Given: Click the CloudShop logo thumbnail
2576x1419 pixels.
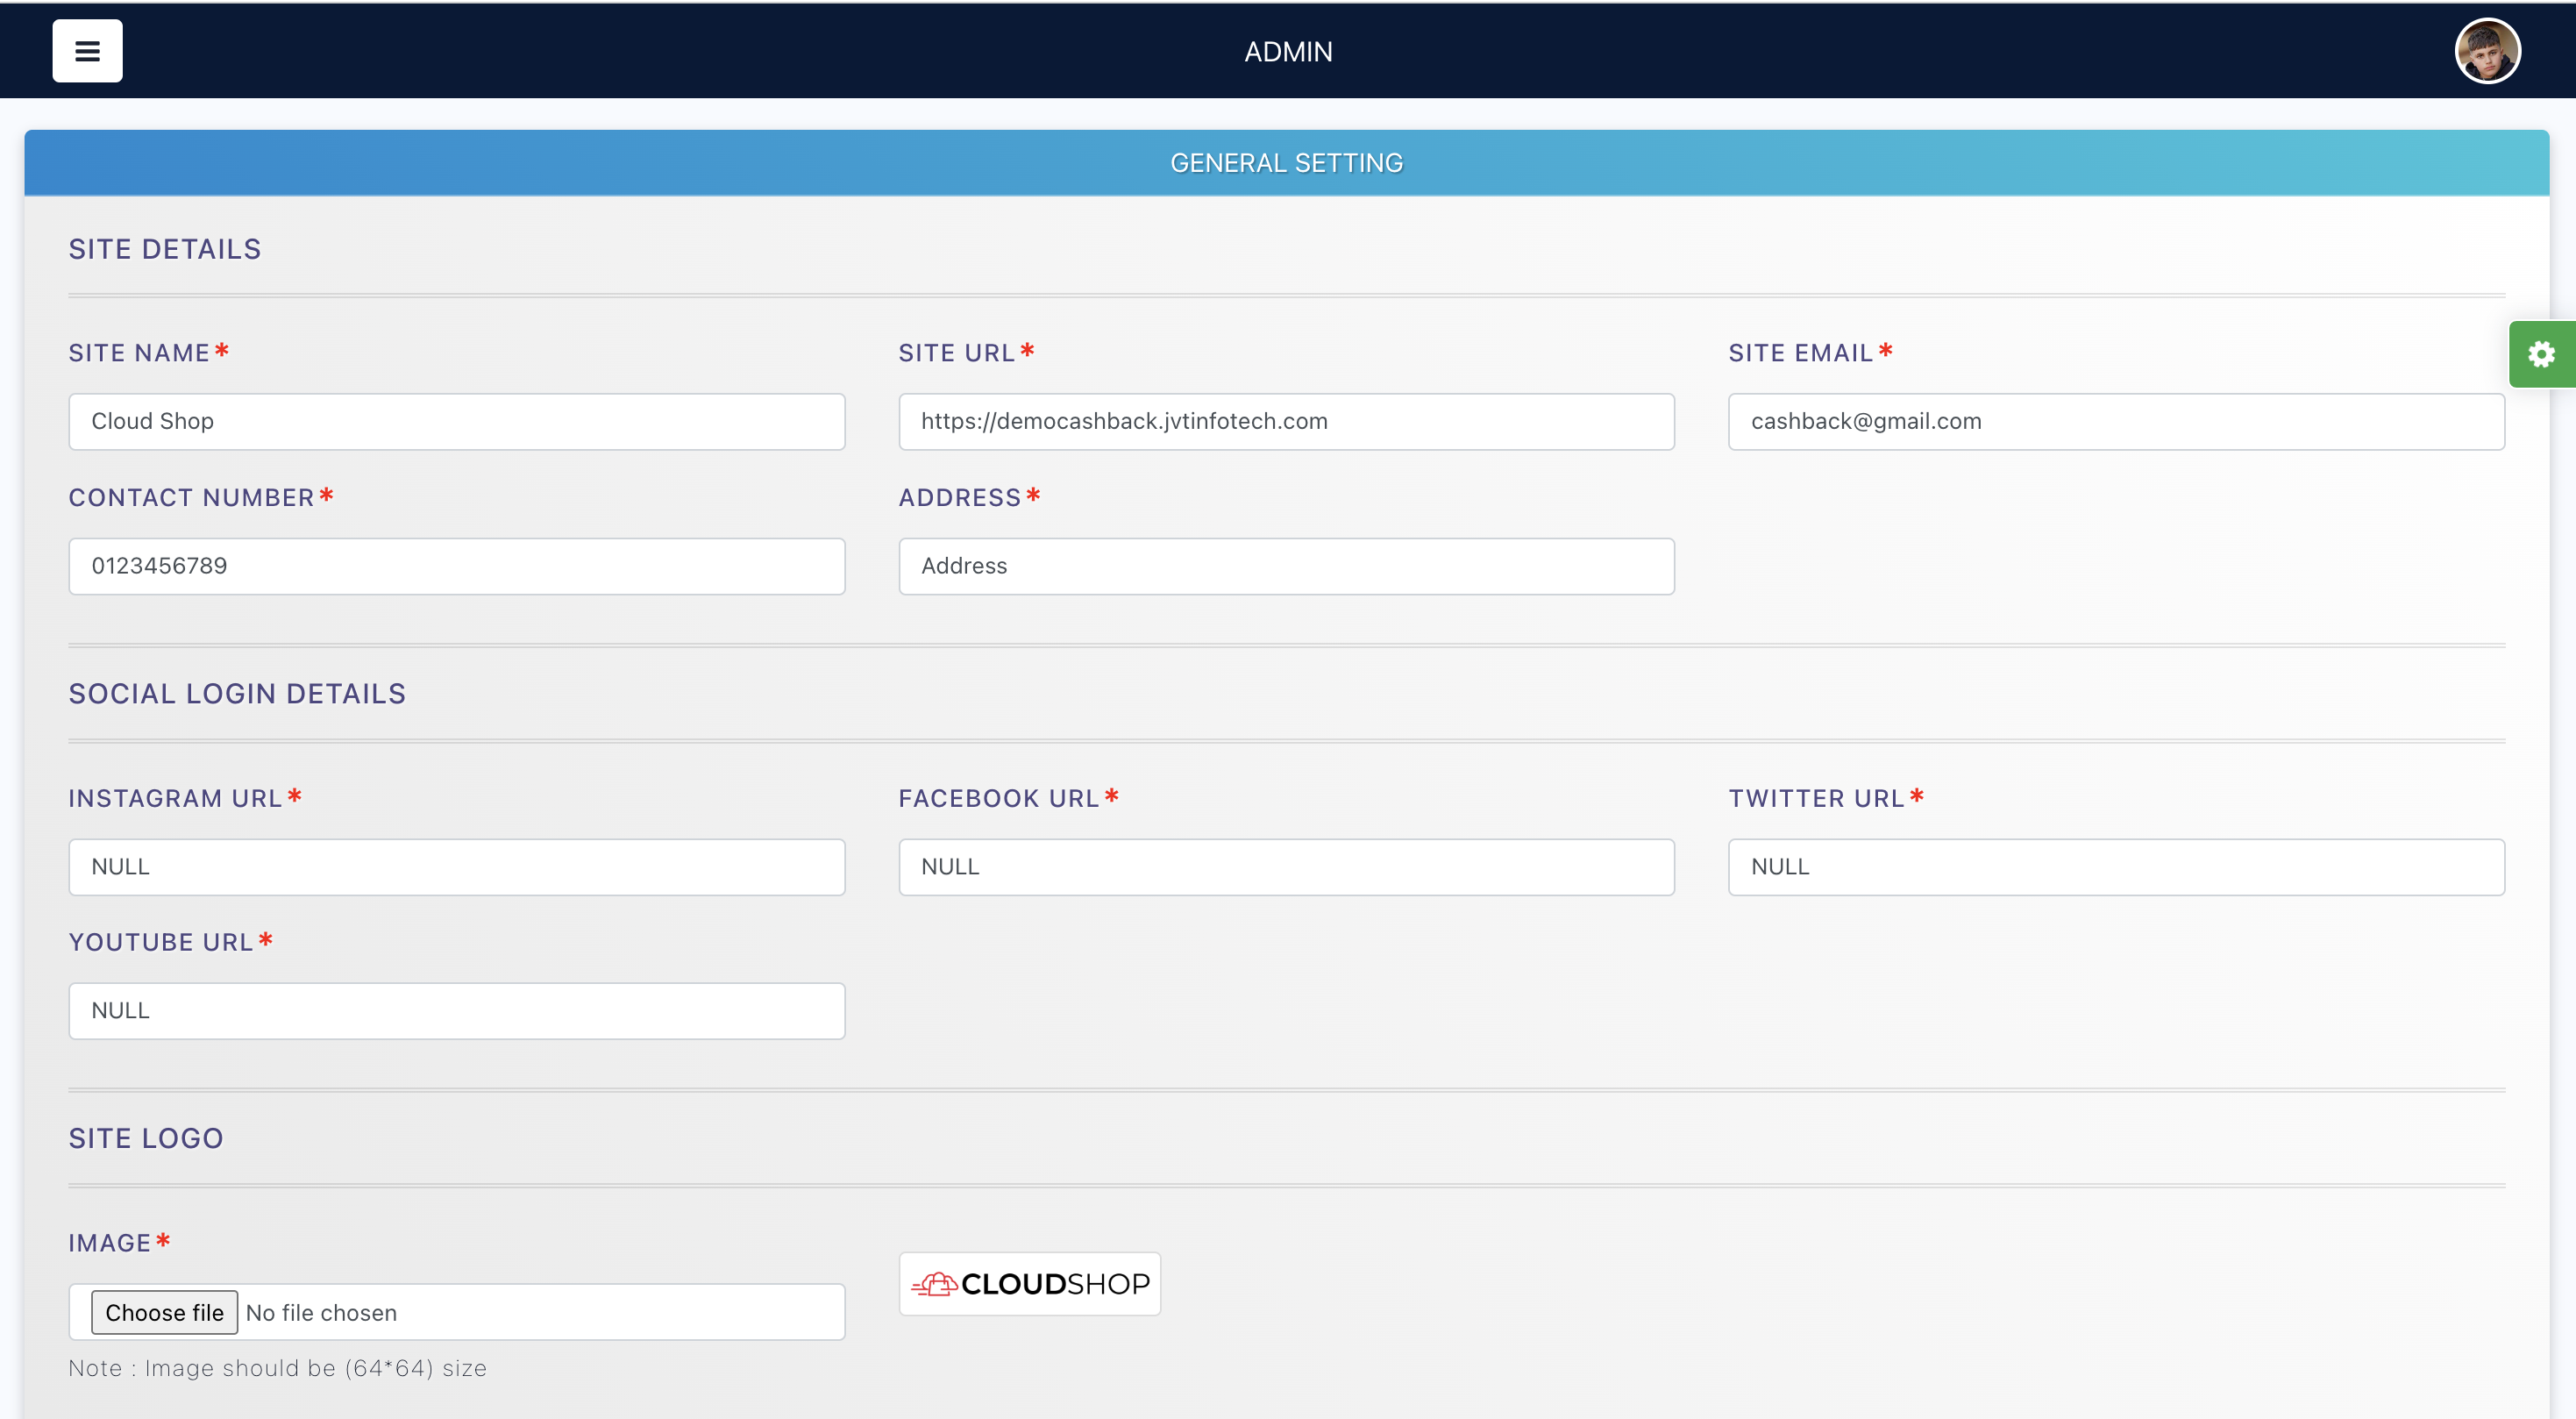Looking at the screenshot, I should point(1029,1283).
